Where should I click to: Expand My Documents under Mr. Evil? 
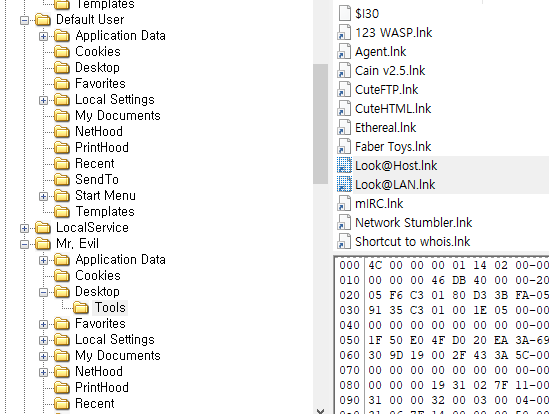click(43, 357)
